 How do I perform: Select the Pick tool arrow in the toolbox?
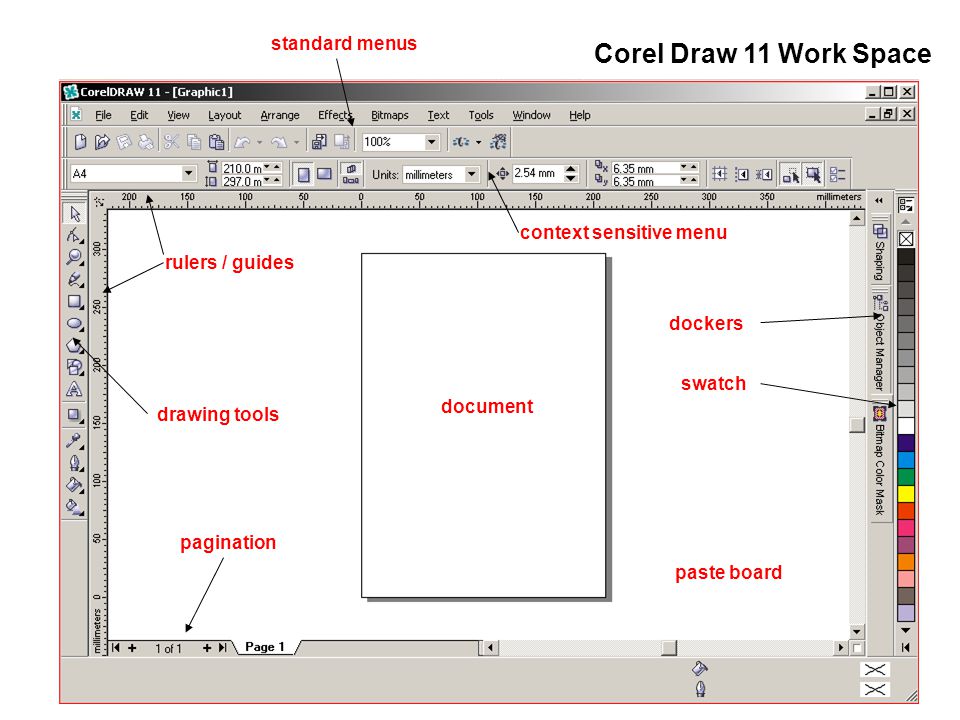tap(75, 214)
